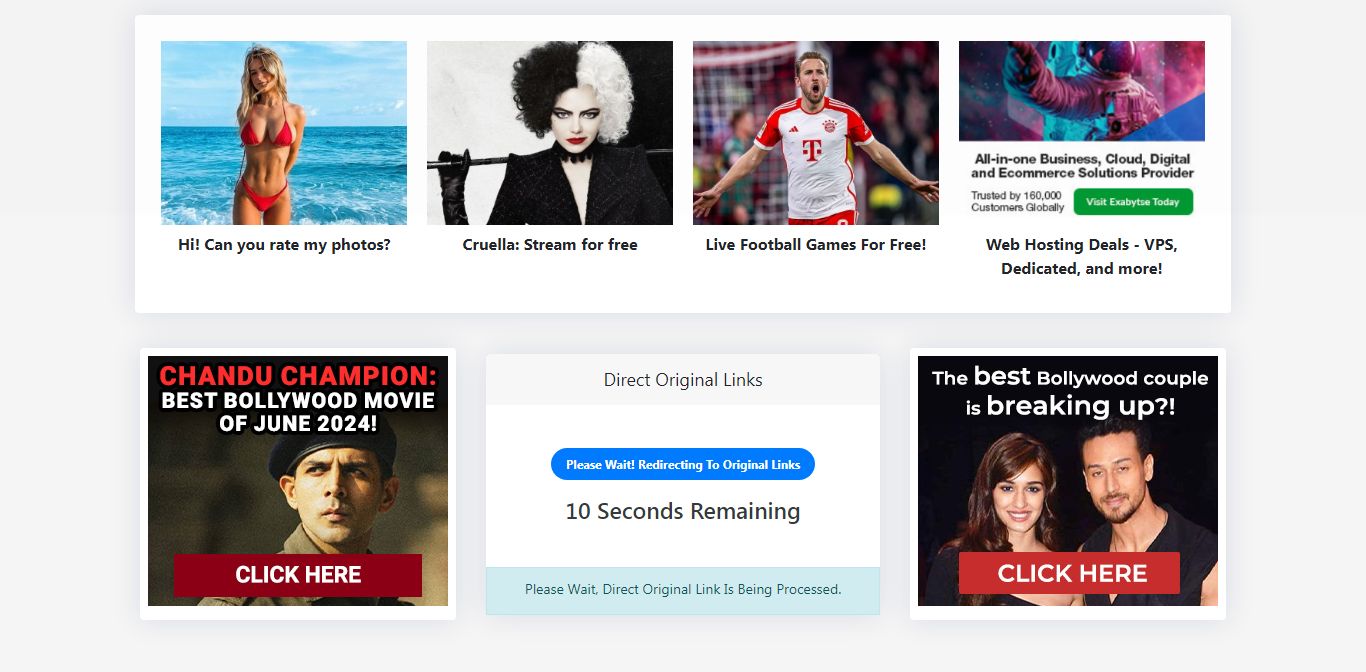Click 'Please Wait, Direct Original Link Is Being Processed.' notice
1366x672 pixels.
pyautogui.click(x=683, y=590)
